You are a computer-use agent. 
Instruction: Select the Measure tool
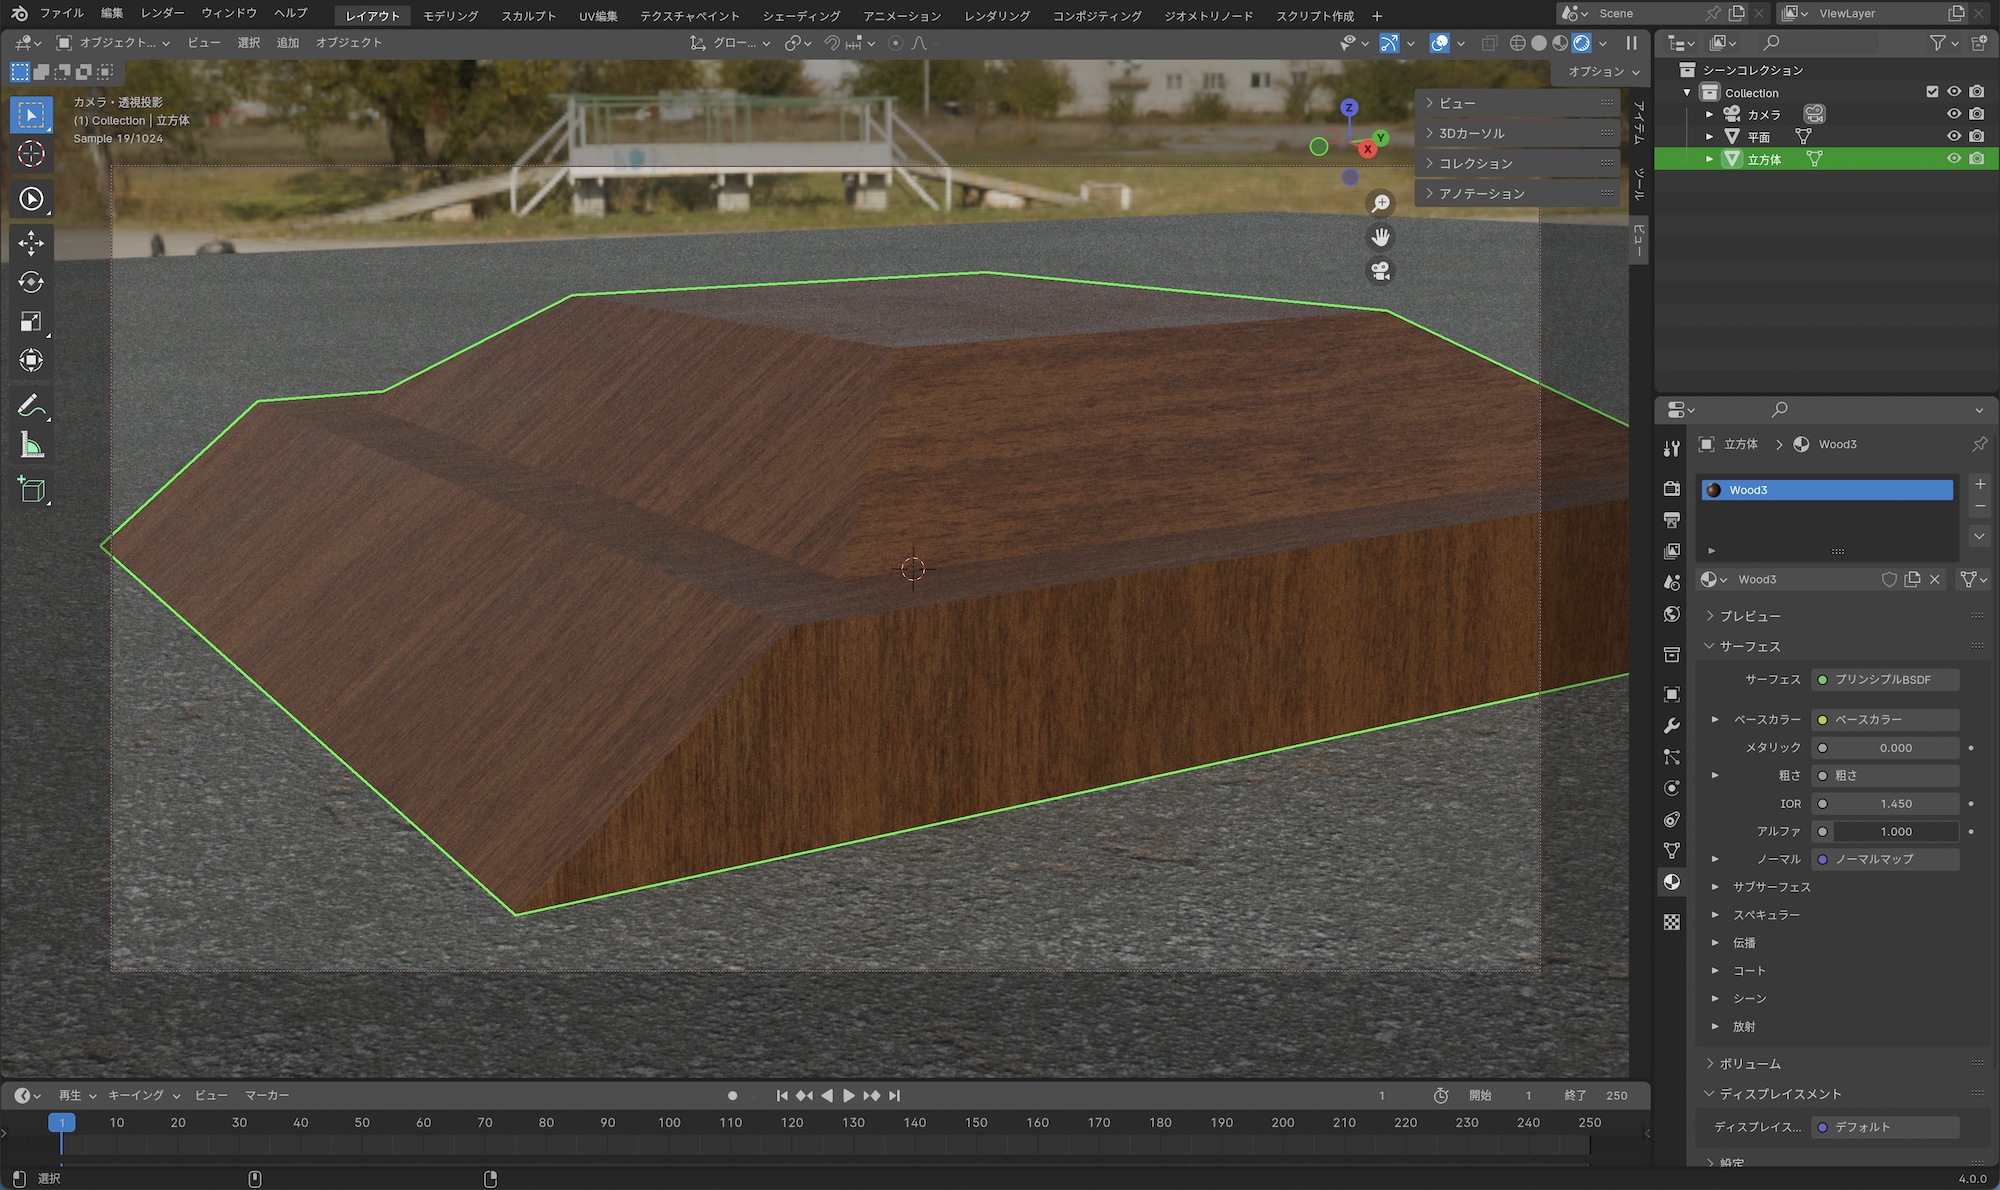tap(31, 445)
